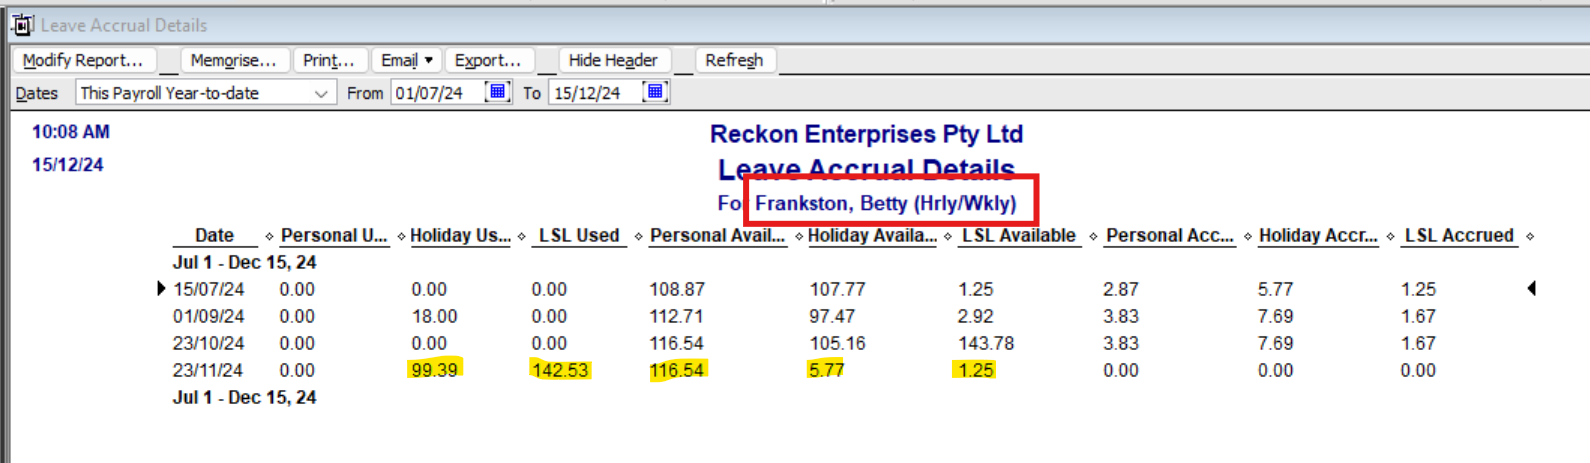Viewport: 1590px width, 463px height.
Task: Click Holiday Available value 107.77
Action: click(837, 289)
